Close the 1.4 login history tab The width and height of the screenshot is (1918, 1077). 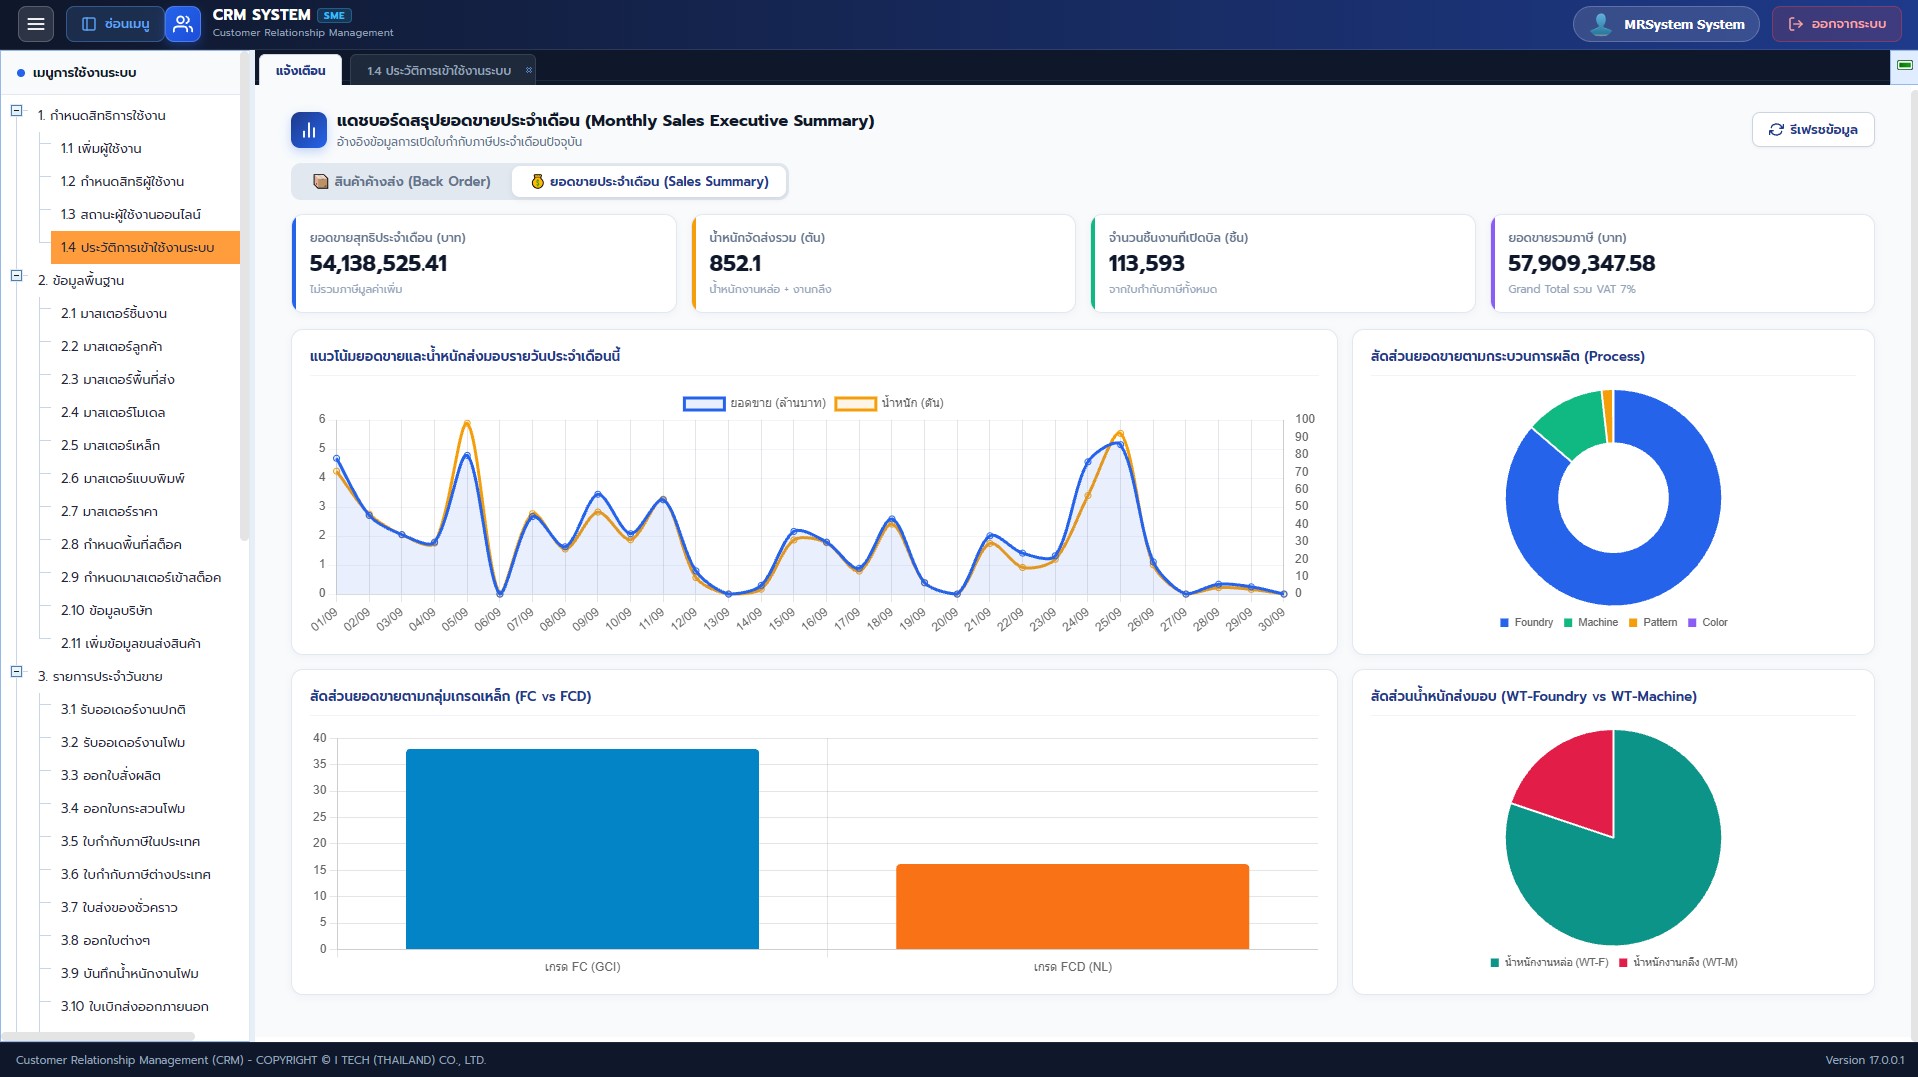point(529,70)
